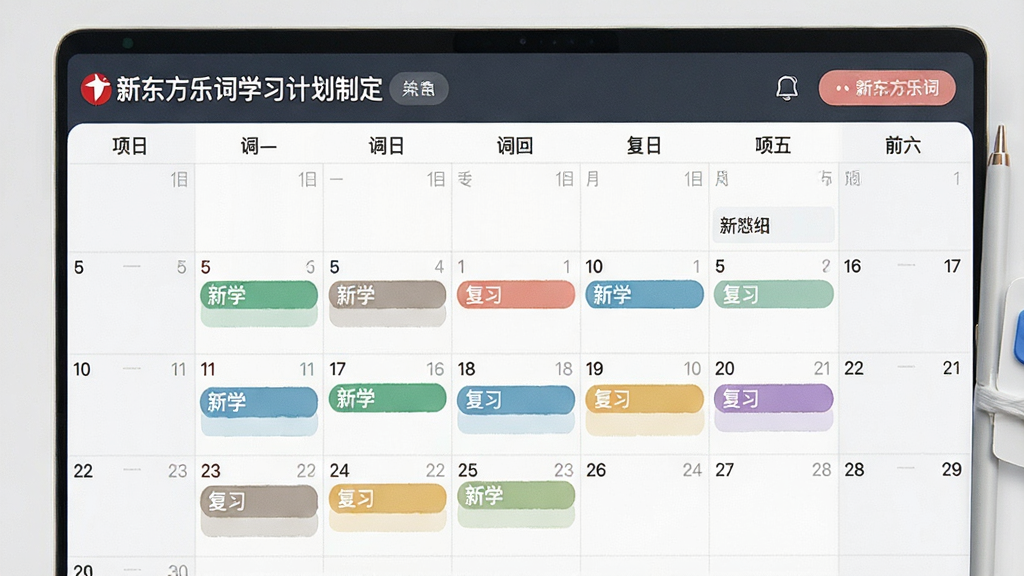Open the light green 复习 event under 顷五
The image size is (1024, 576).
tap(773, 295)
